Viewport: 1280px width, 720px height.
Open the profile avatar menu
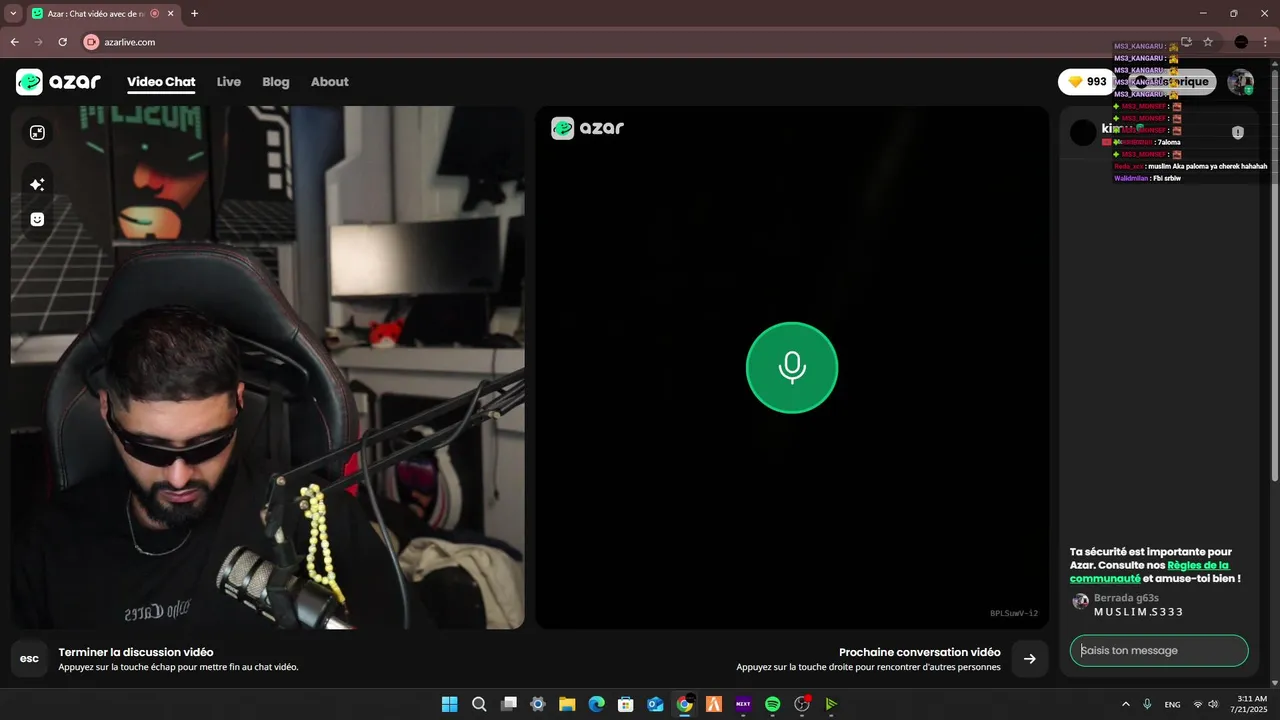[1241, 82]
